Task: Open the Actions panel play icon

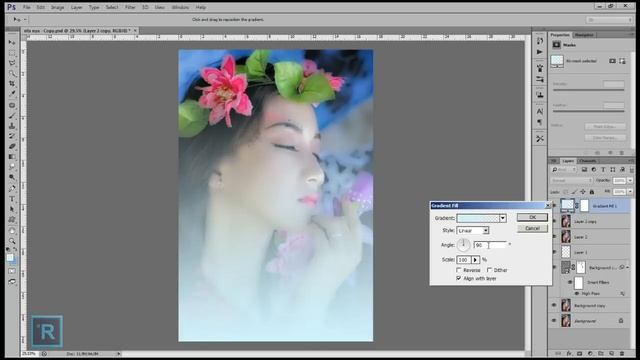Action: [x=540, y=52]
